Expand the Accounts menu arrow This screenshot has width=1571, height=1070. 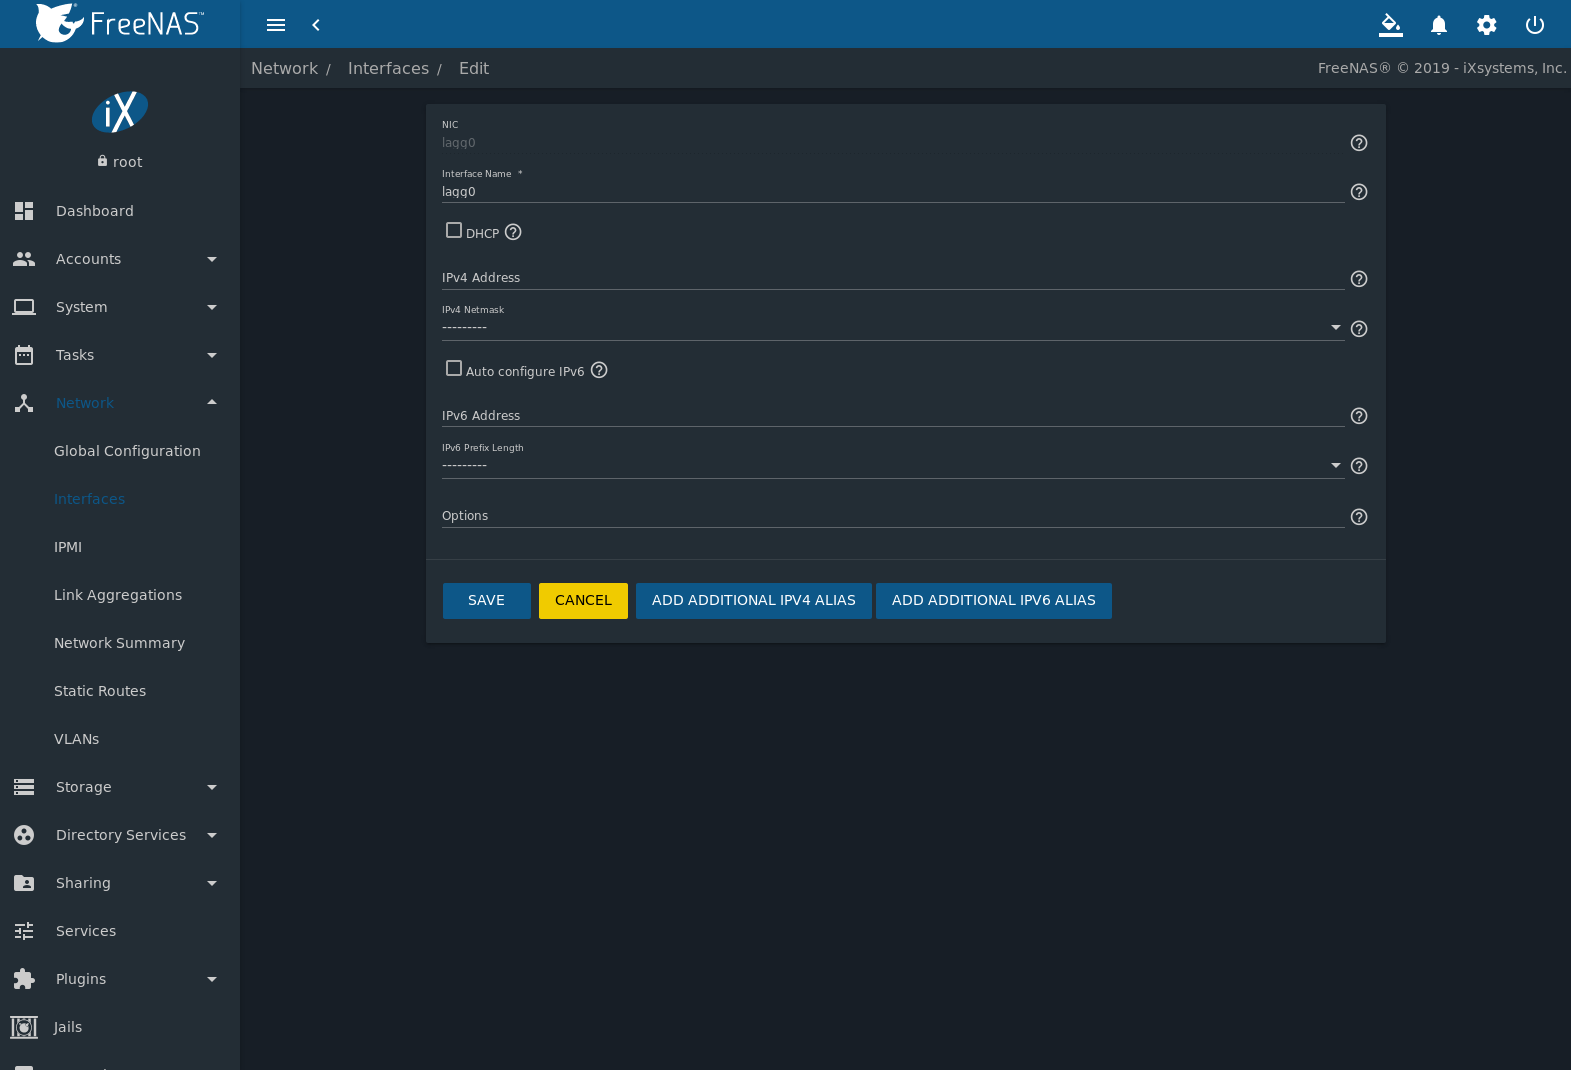[212, 259]
